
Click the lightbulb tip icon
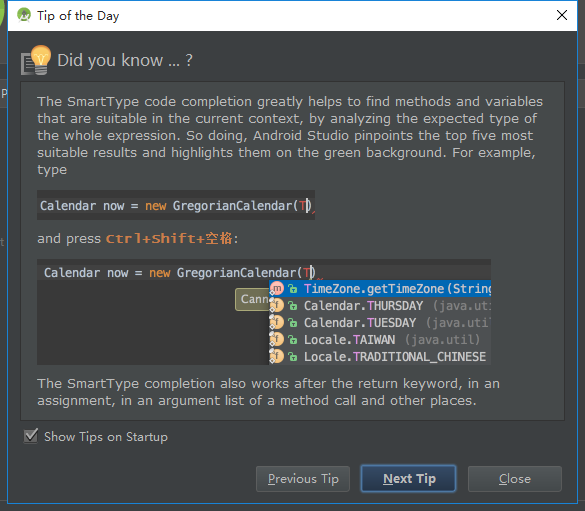(x=36, y=60)
